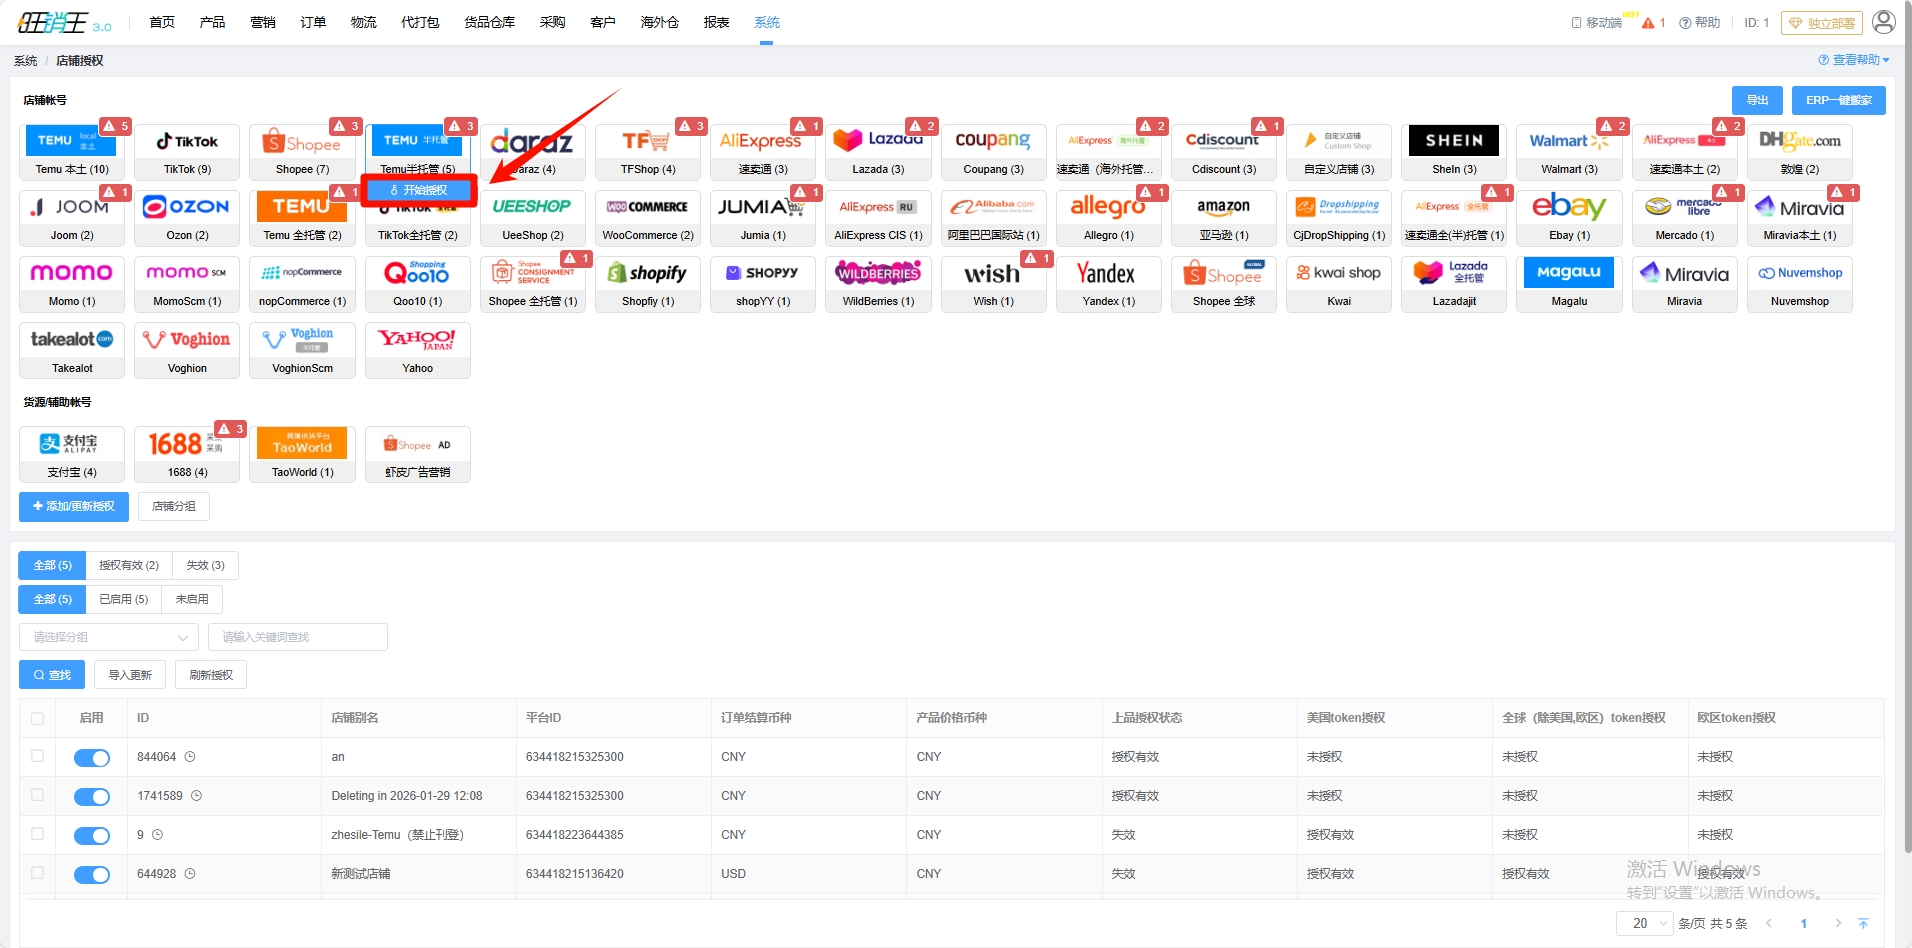1912x948 pixels.
Task: Click the 添加/更新授权 button
Action: (x=74, y=506)
